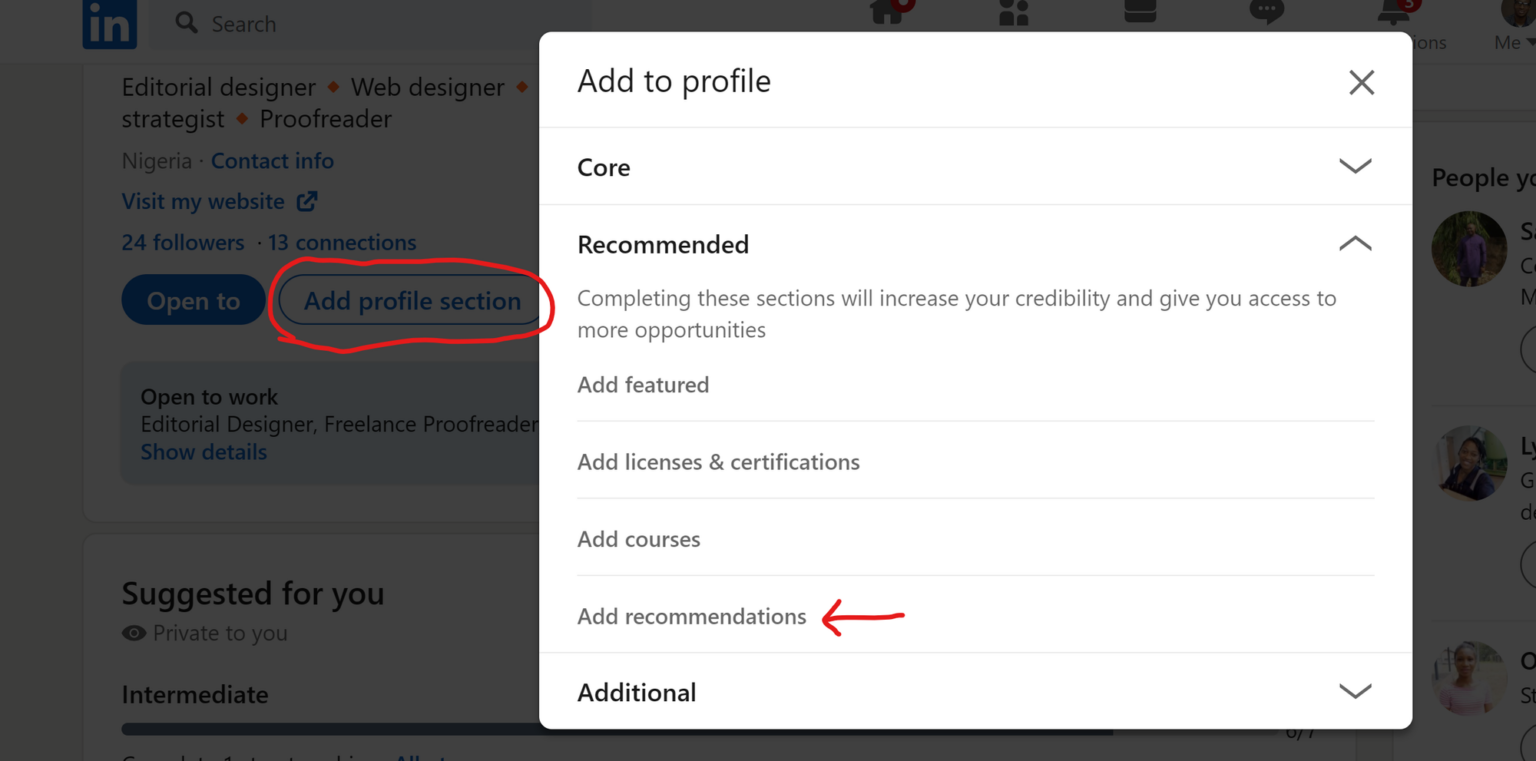The image size is (1536, 761).
Task: Click the search magnifier icon
Action: (x=186, y=22)
